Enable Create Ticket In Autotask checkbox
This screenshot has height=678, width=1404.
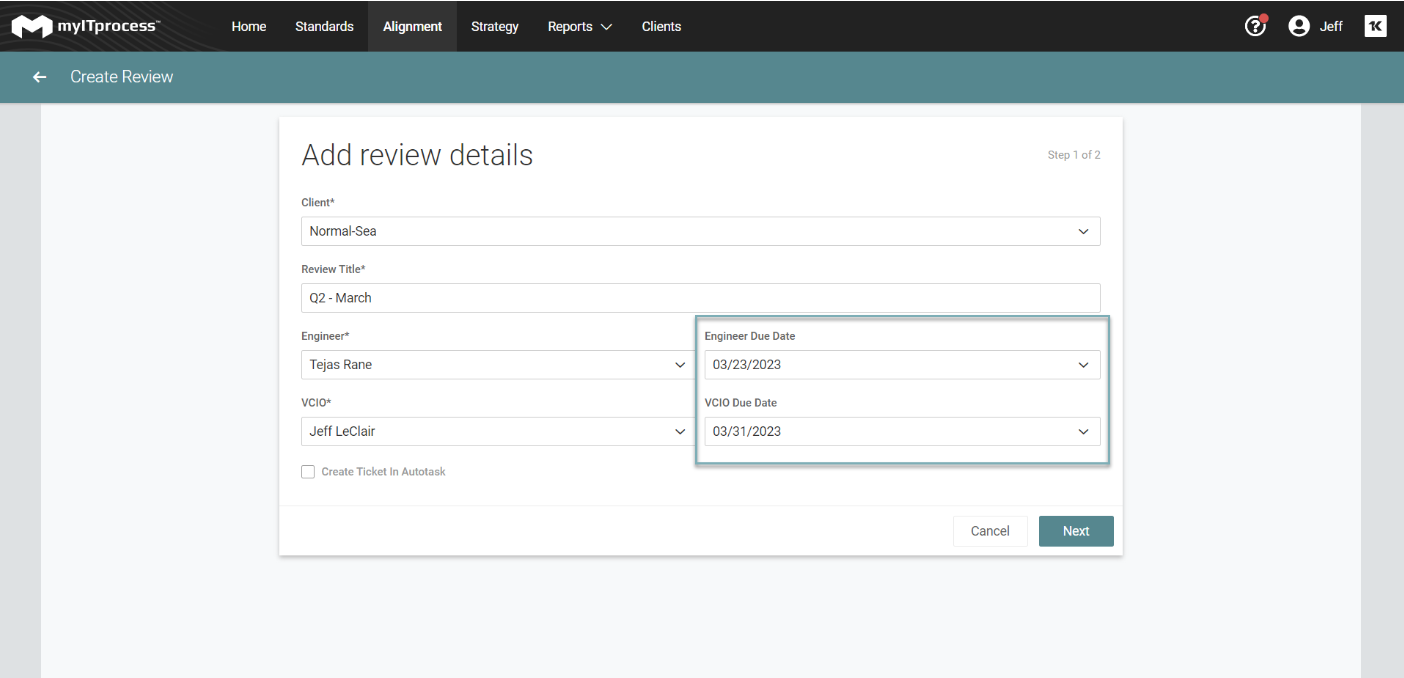(x=308, y=472)
